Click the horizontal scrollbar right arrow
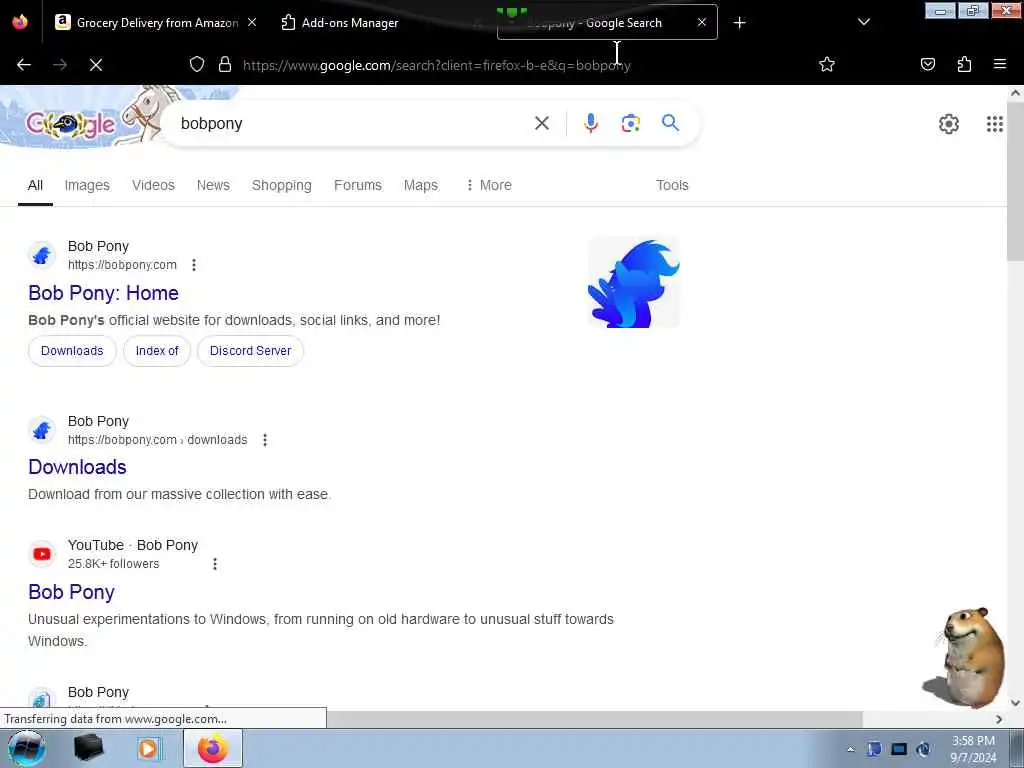1024x768 pixels. (999, 719)
